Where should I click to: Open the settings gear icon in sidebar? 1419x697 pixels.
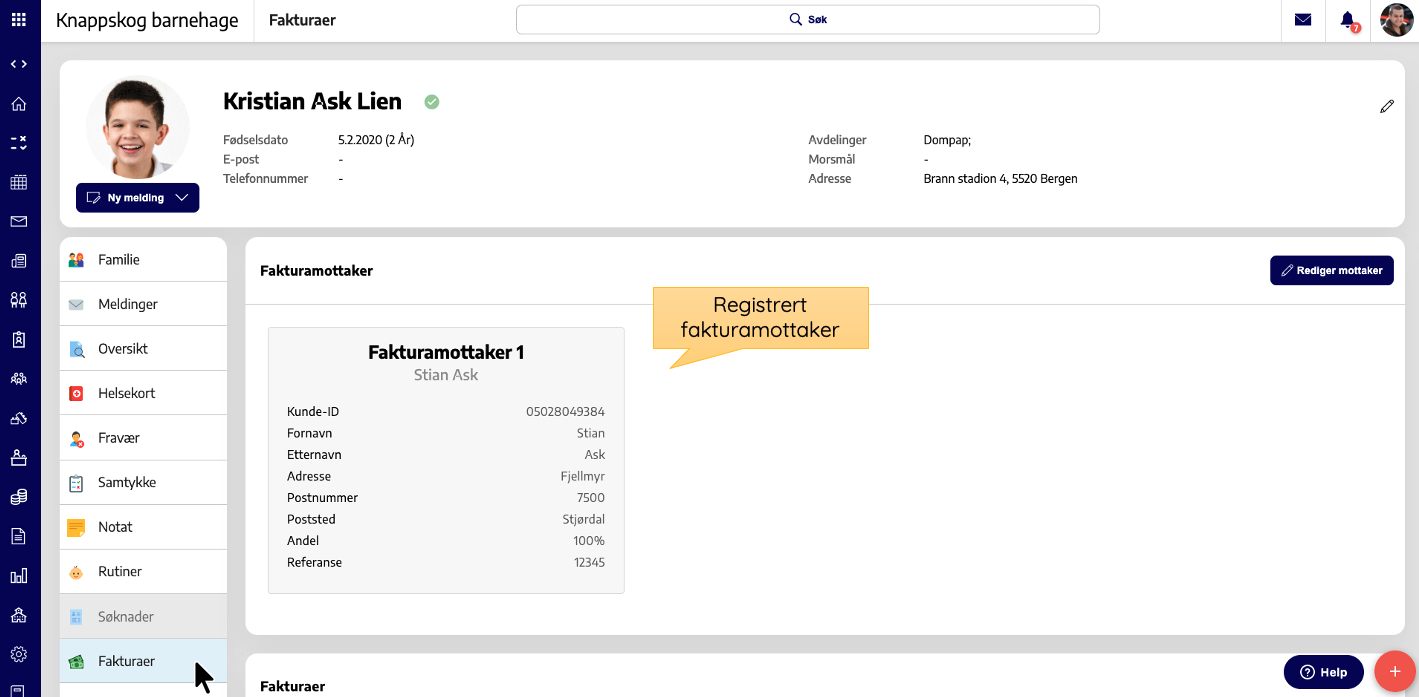(18, 655)
